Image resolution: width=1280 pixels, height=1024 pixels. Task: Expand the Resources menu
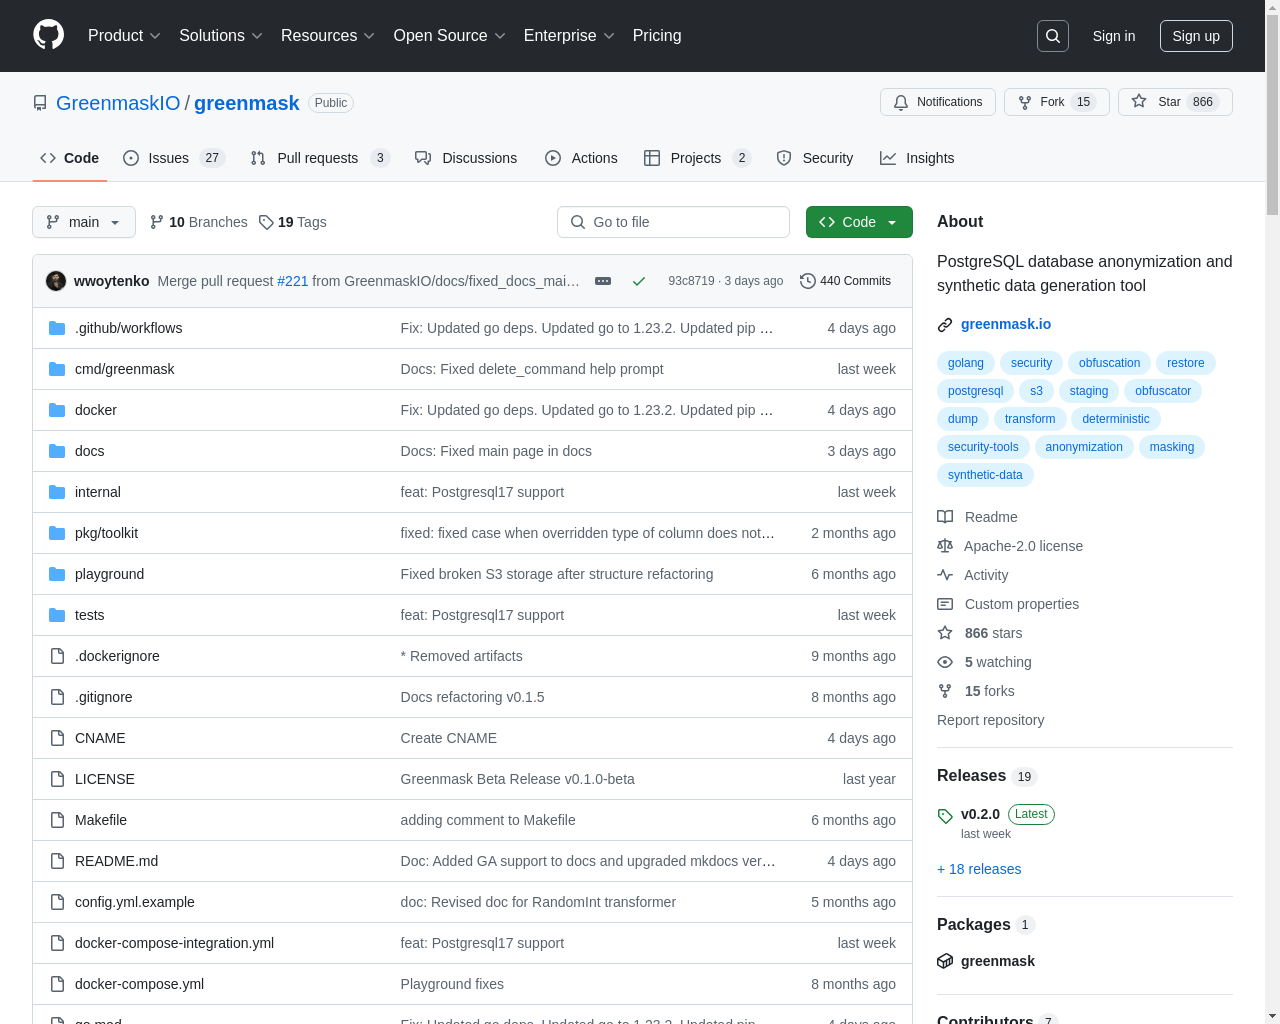[328, 36]
